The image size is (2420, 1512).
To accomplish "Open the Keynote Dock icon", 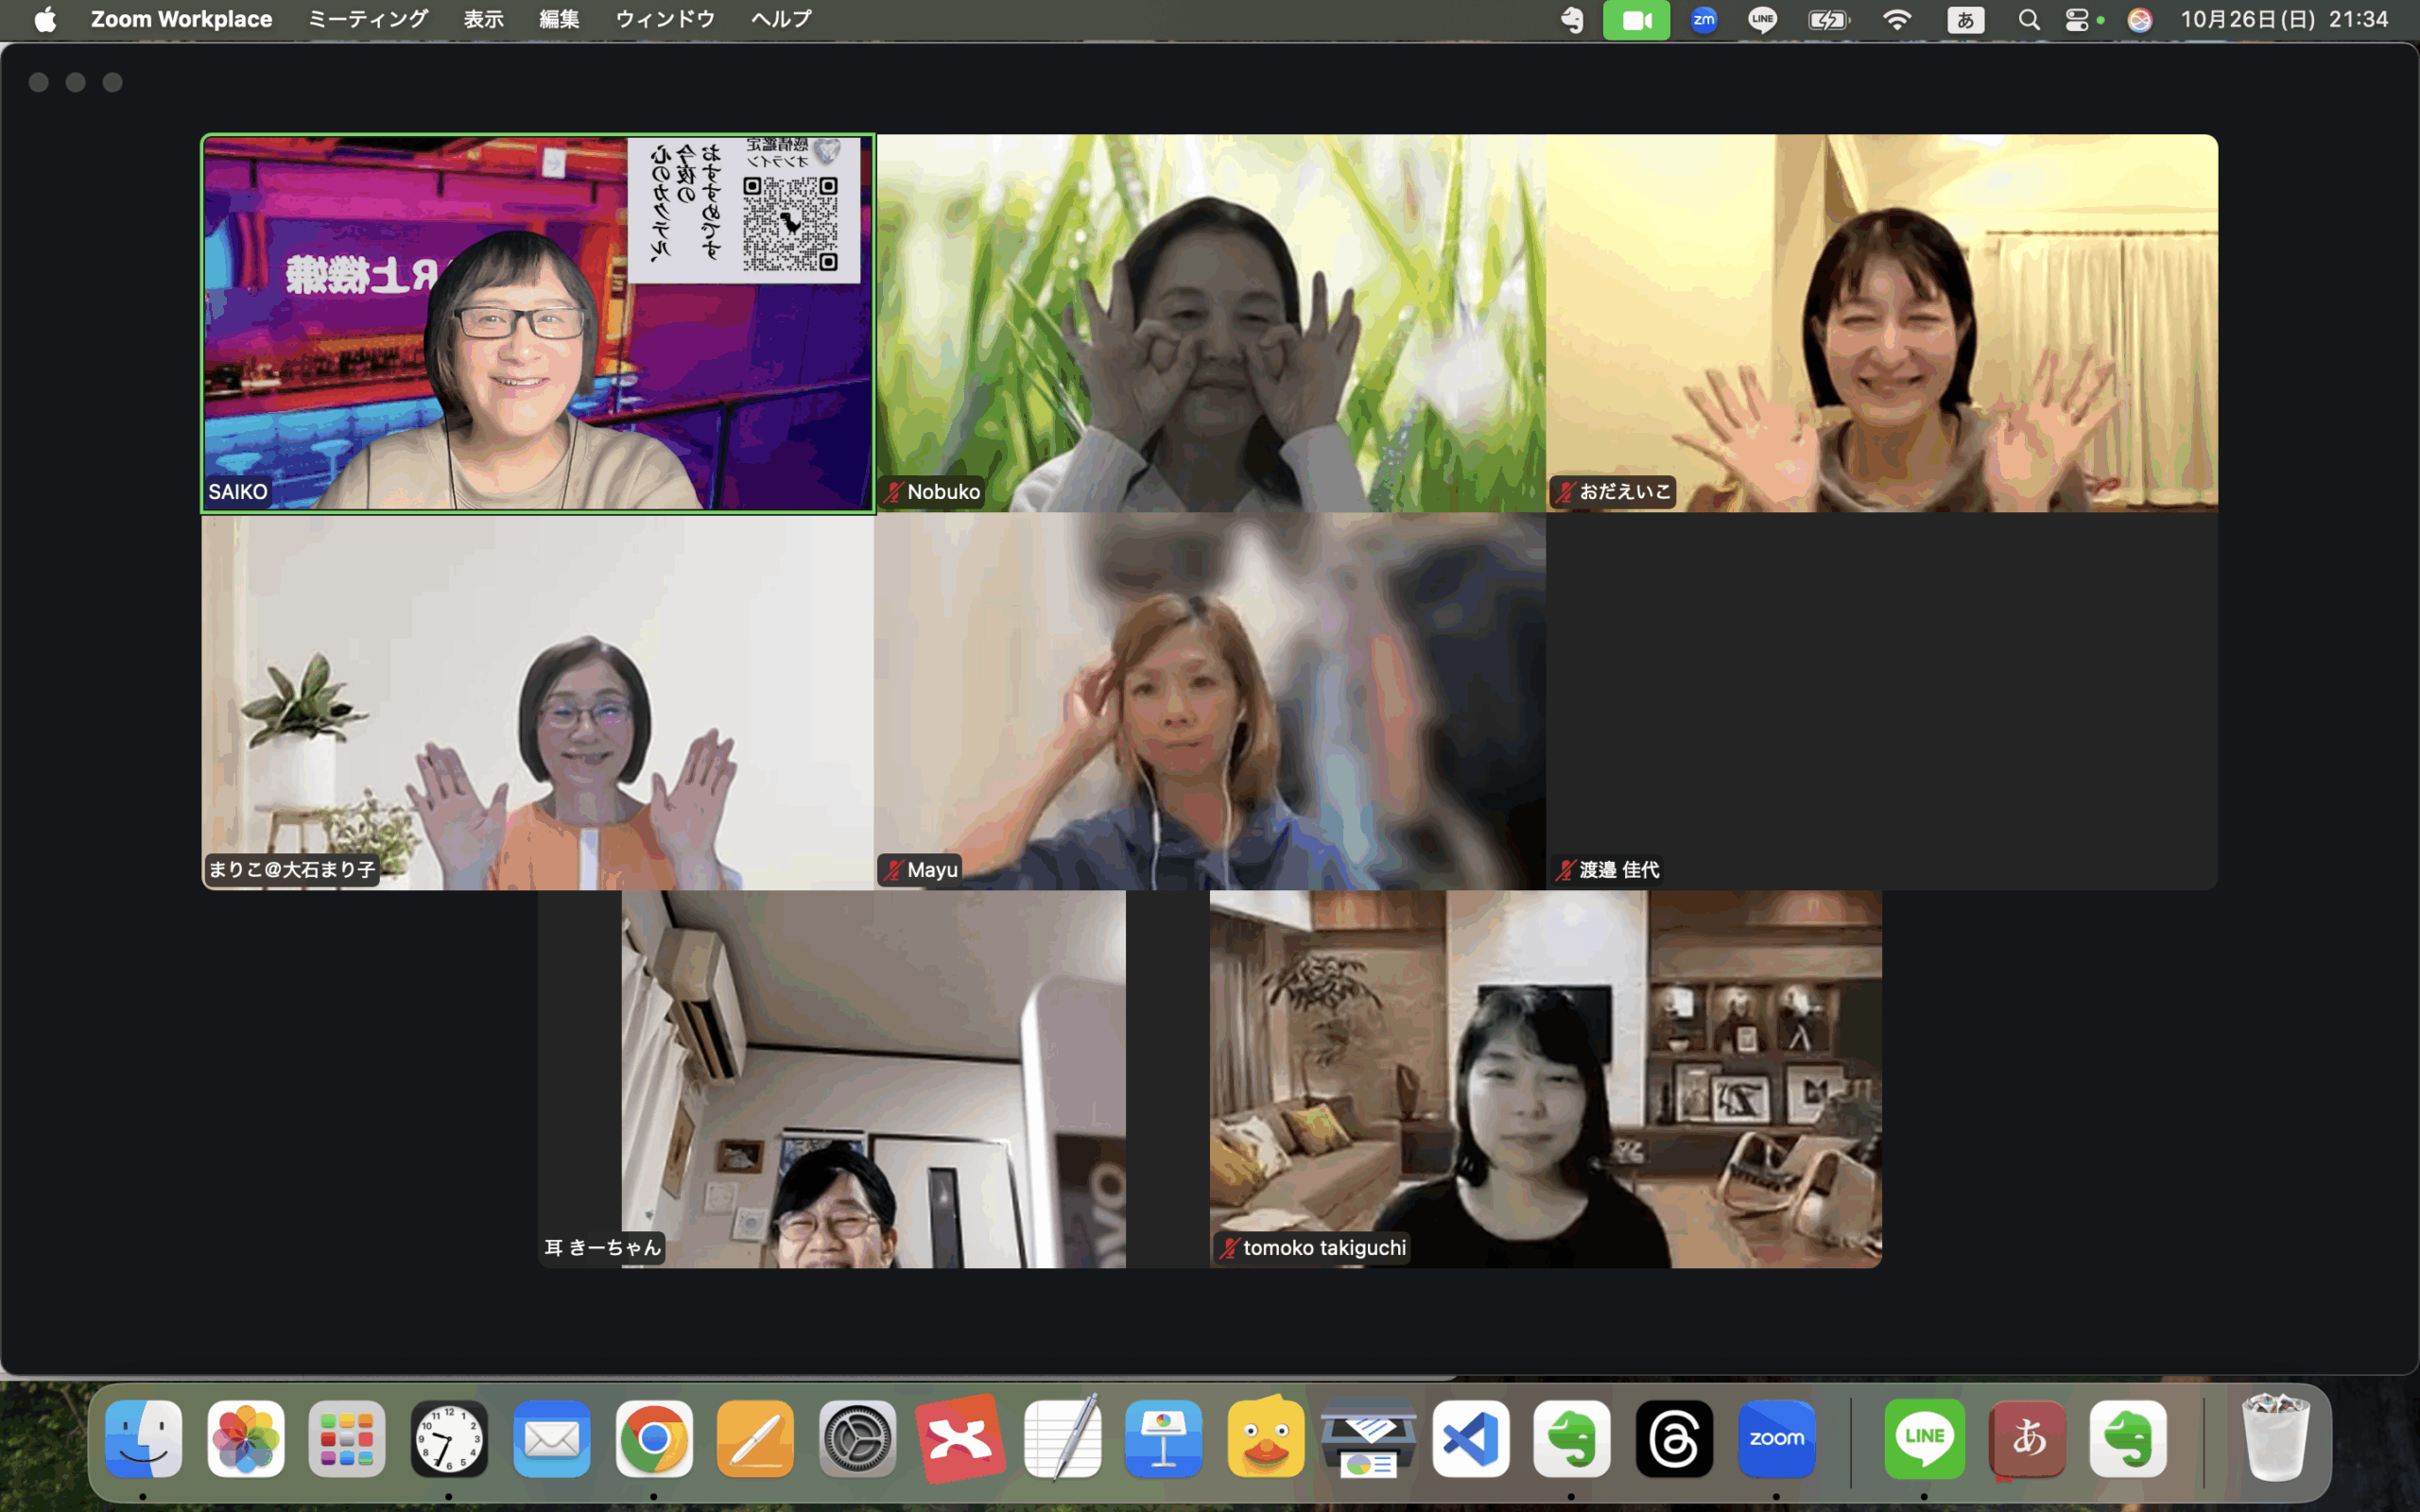I will click(x=1163, y=1439).
